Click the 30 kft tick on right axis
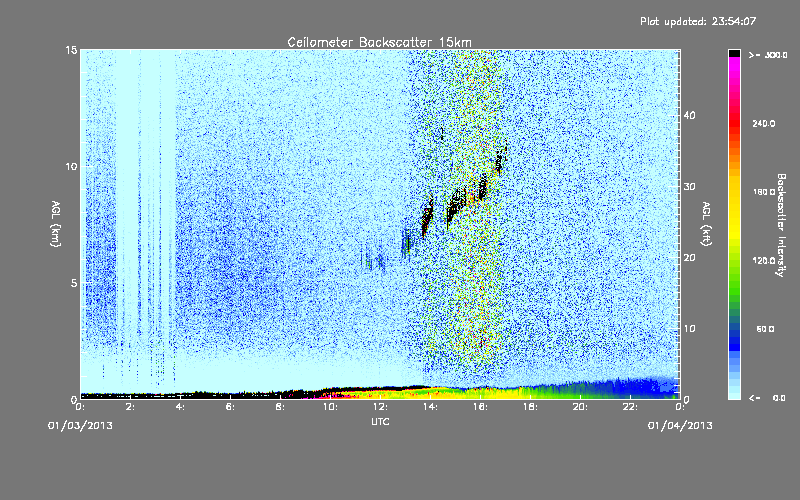The width and height of the screenshot is (800, 500). click(x=689, y=186)
